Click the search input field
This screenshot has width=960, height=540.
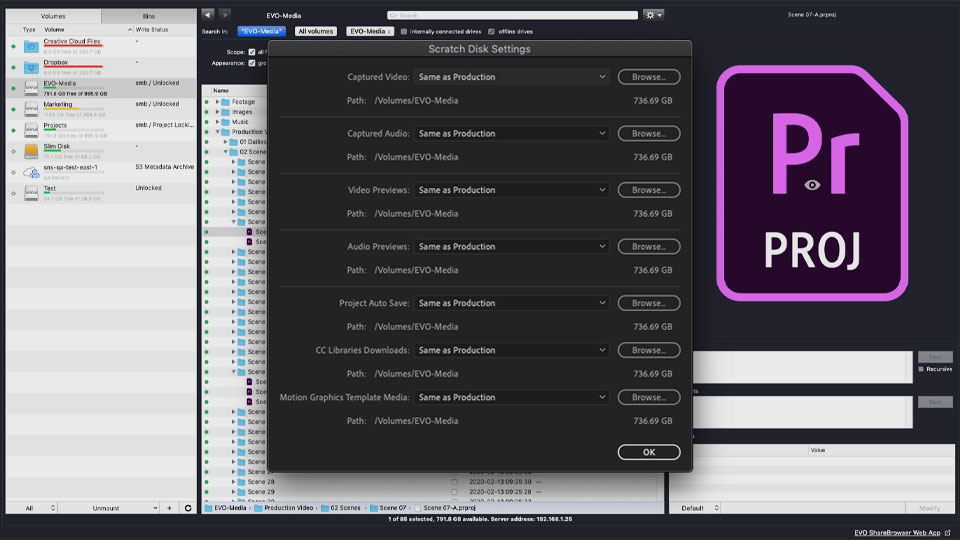point(512,15)
